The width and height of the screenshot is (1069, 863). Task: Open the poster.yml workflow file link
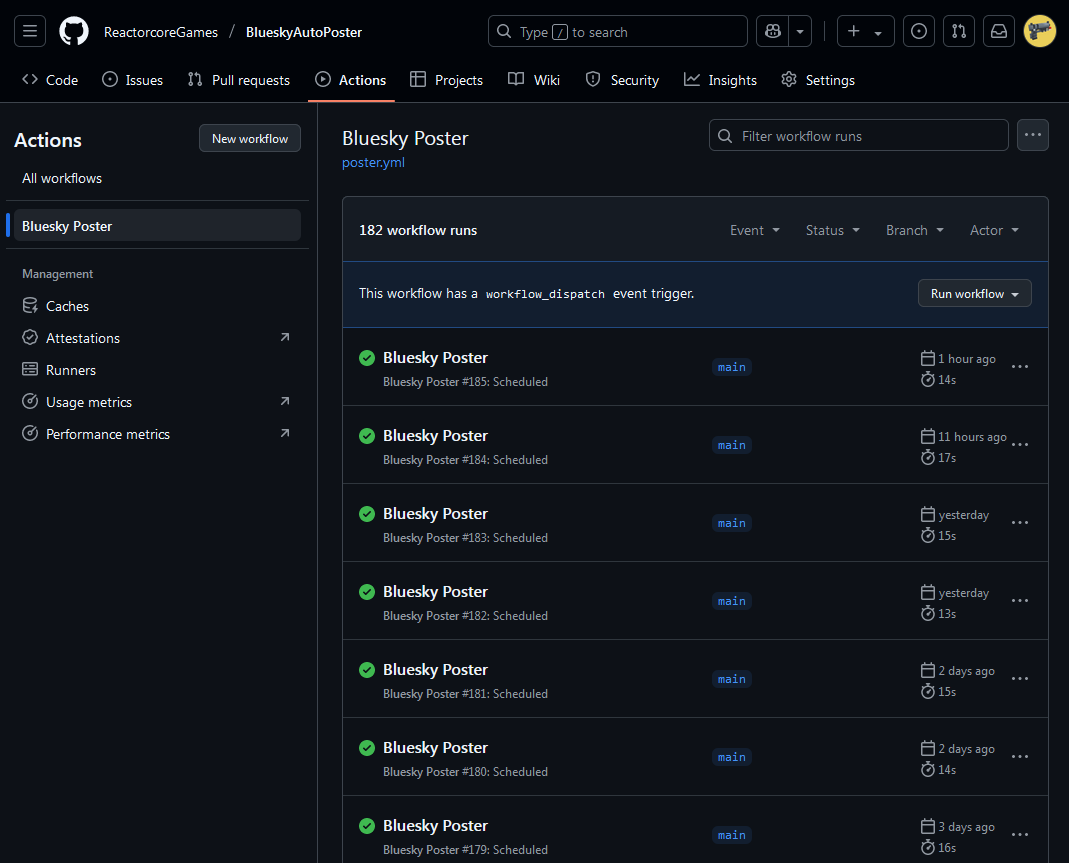[x=373, y=162]
